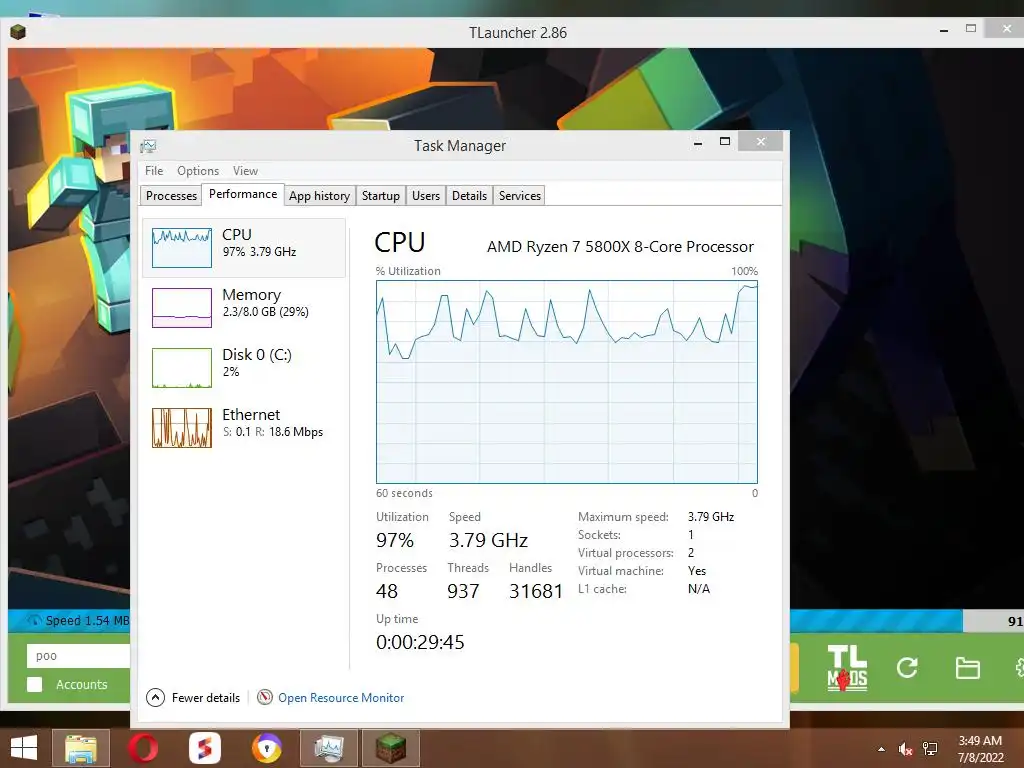Image resolution: width=1024 pixels, height=768 pixels.
Task: Toggle the Accounts checkbox in TLauncher
Action: 35,684
